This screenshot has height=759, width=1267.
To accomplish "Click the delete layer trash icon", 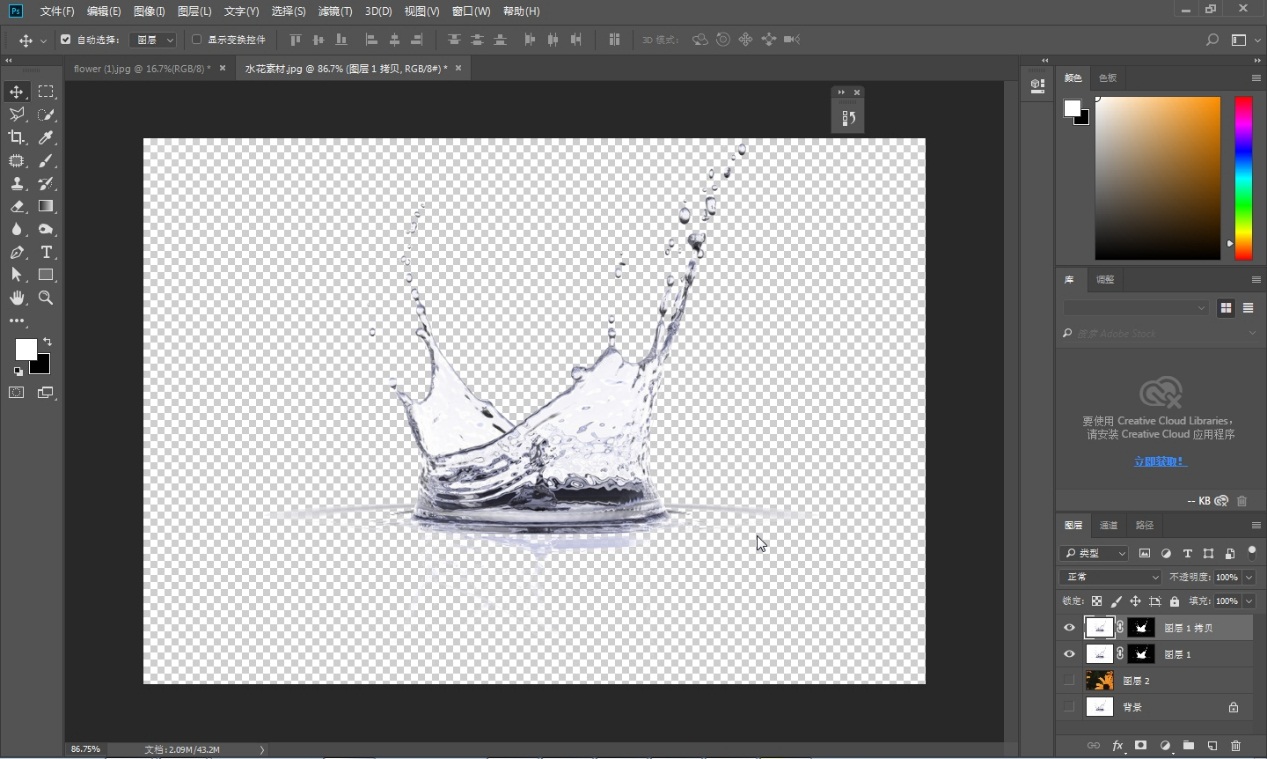I will 1236,746.
